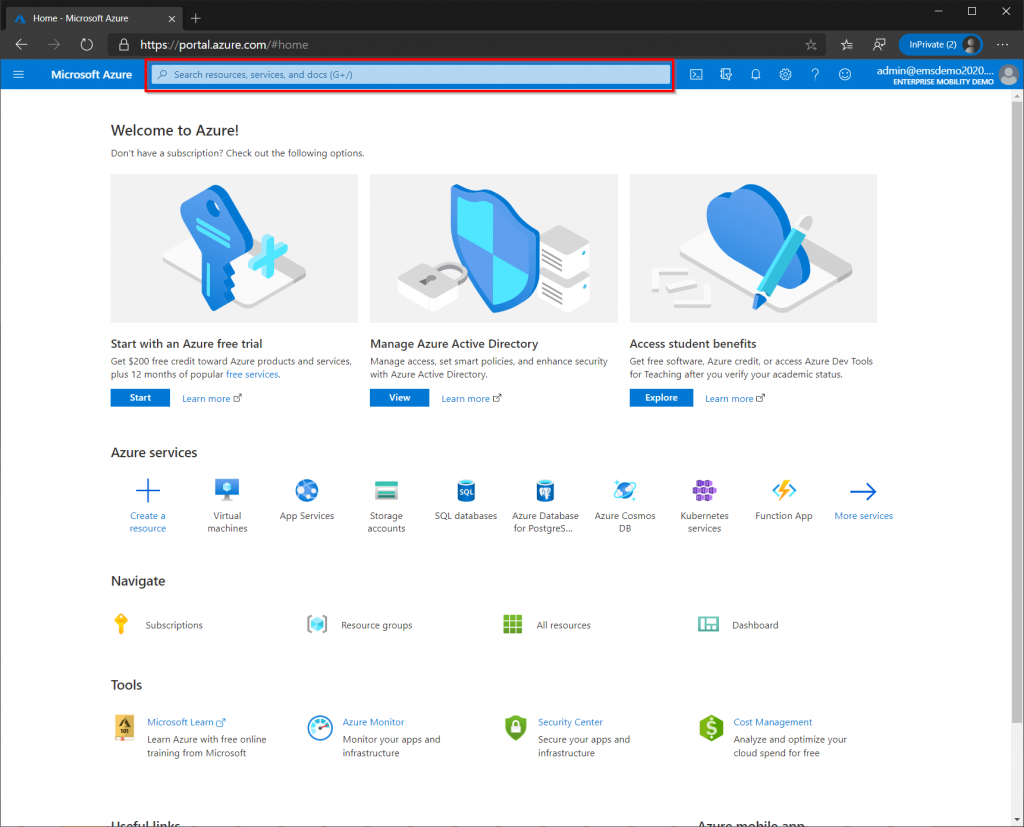Viewport: 1024px width, 827px height.
Task: Click the feedback smiley icon
Action: tap(845, 74)
